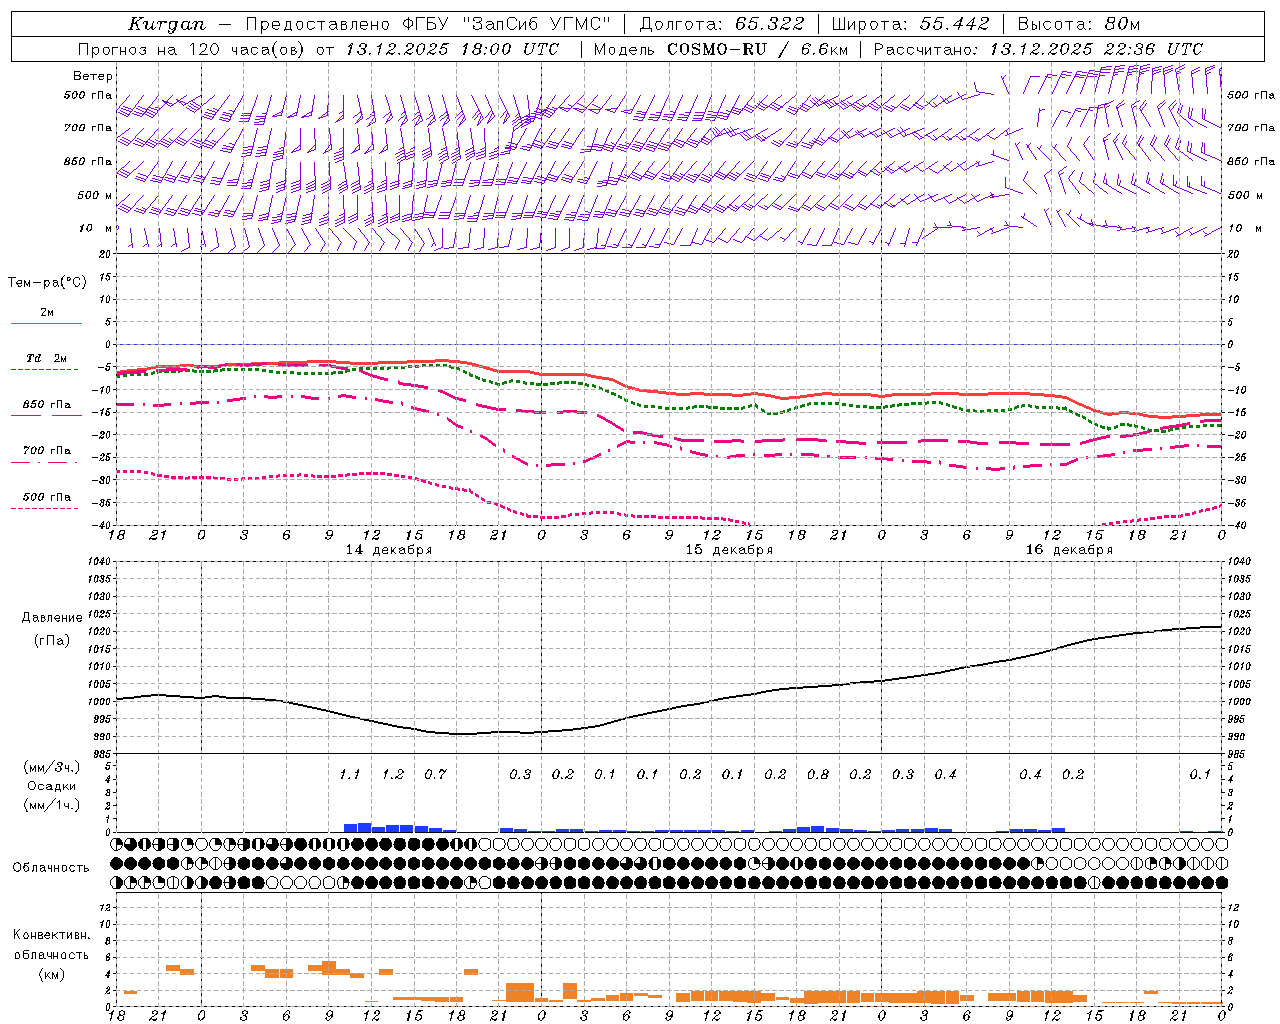The image size is (1280, 1024).
Task: Click the 15 декабря date label
Action: click(x=729, y=550)
